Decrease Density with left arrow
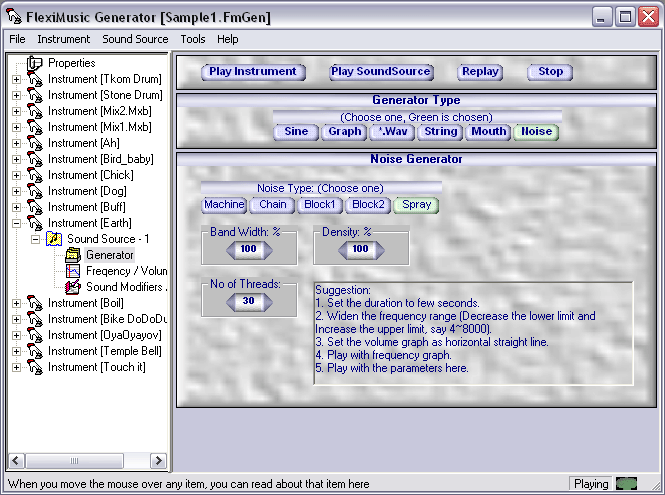 point(343,250)
